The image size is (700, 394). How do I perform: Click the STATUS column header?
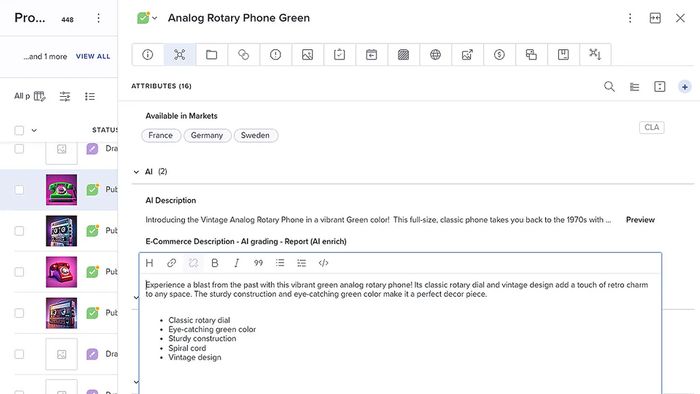tap(104, 130)
